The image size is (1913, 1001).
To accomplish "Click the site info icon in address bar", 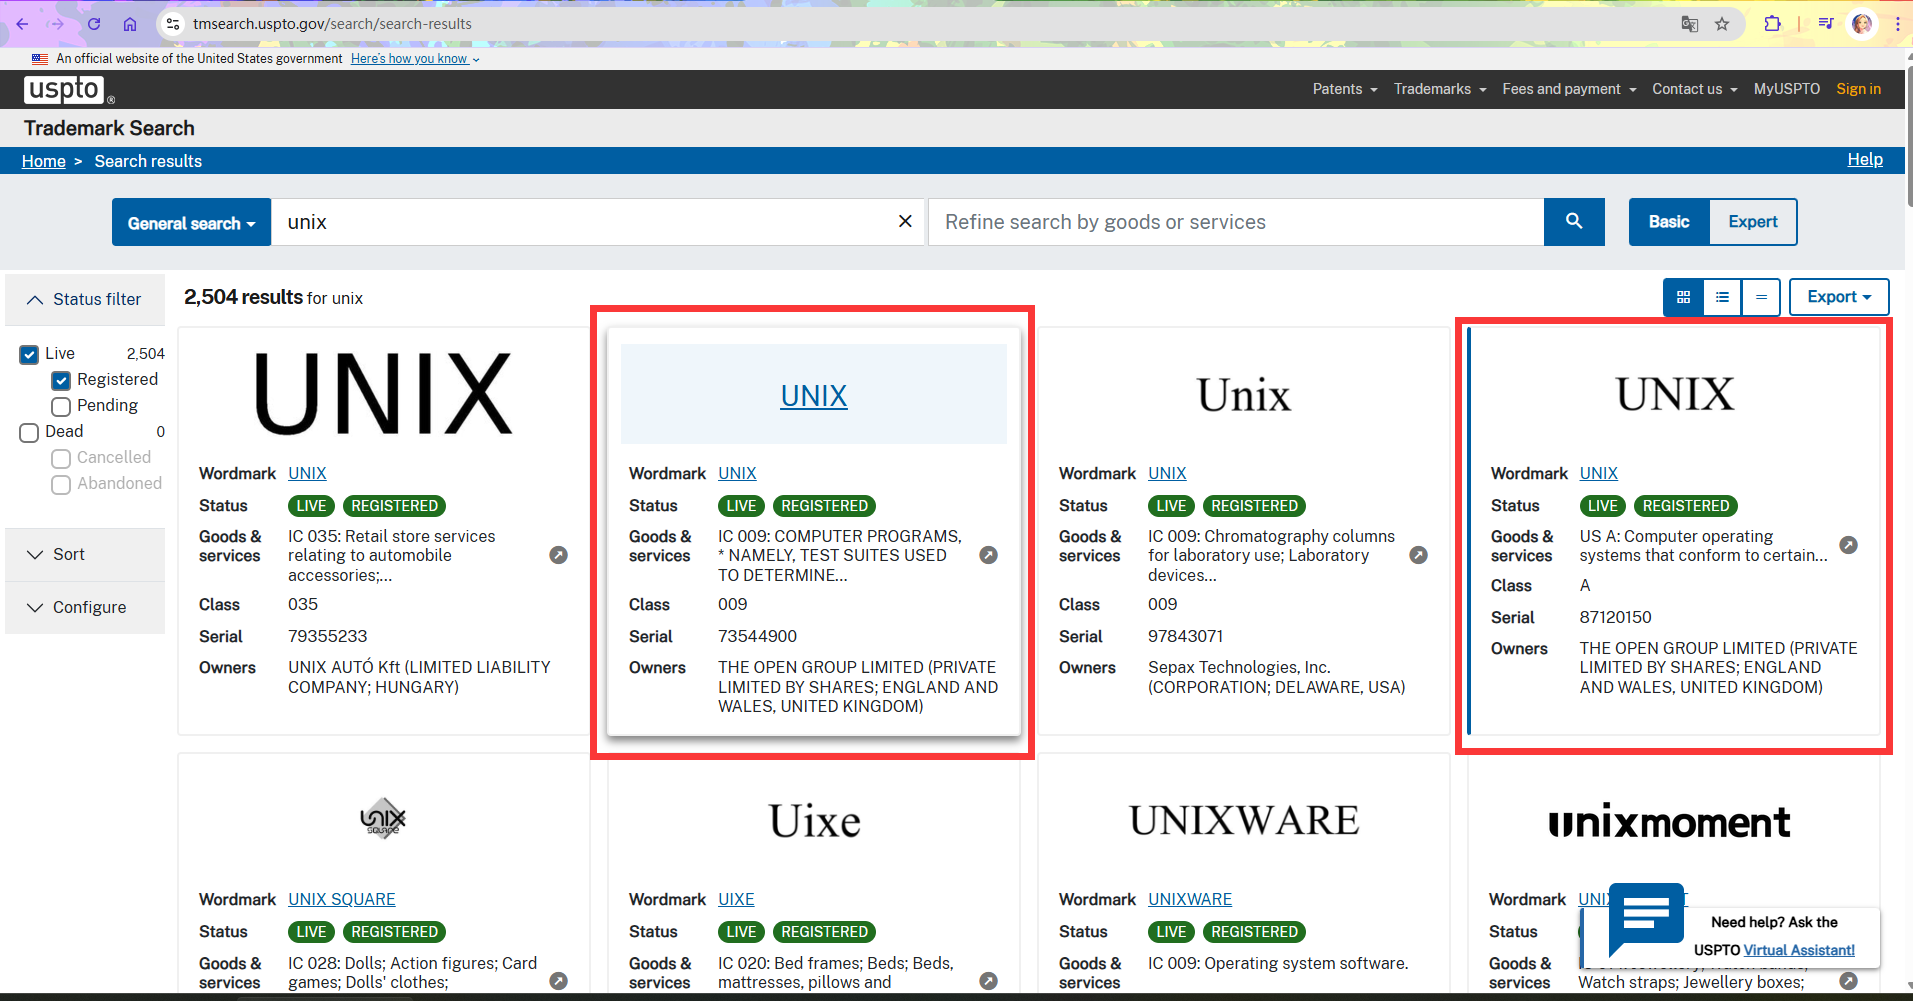I will 173,24.
